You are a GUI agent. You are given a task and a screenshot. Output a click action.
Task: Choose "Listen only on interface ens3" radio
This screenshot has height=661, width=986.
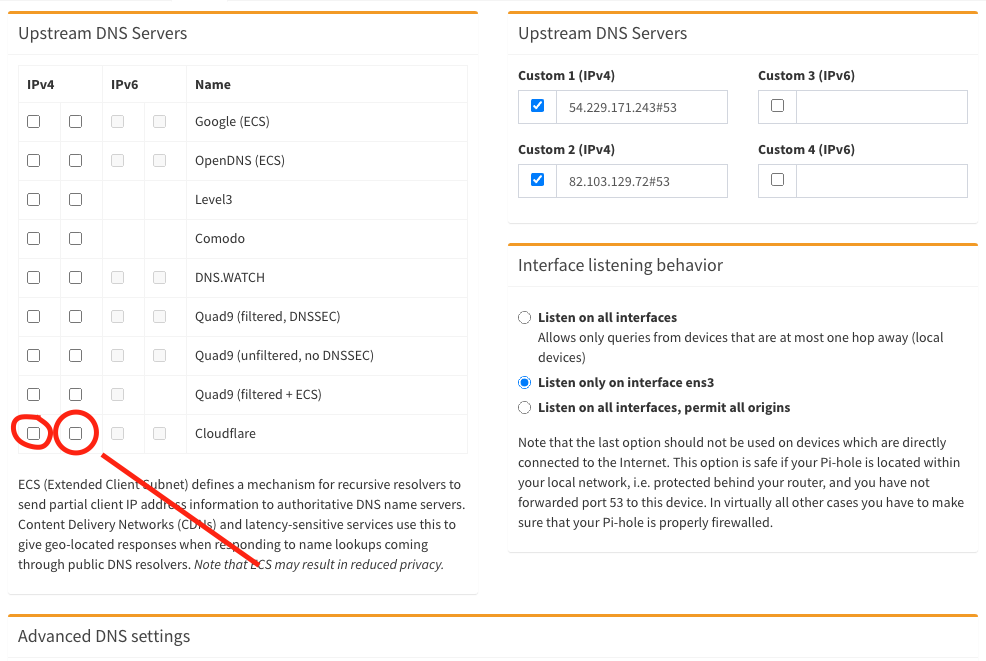point(525,382)
